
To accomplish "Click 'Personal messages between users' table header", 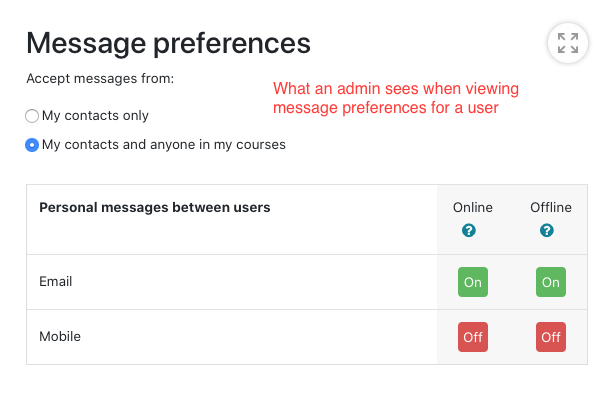I will coord(155,207).
